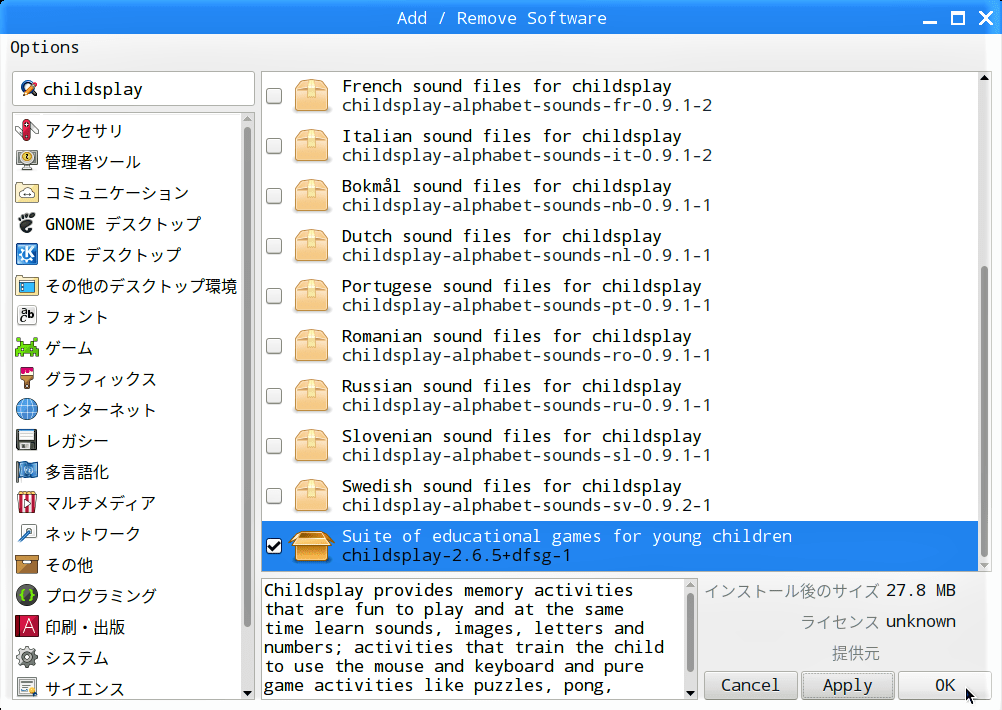Click the マルチメディア film icon
The height and width of the screenshot is (710, 1002).
[x=27, y=502]
